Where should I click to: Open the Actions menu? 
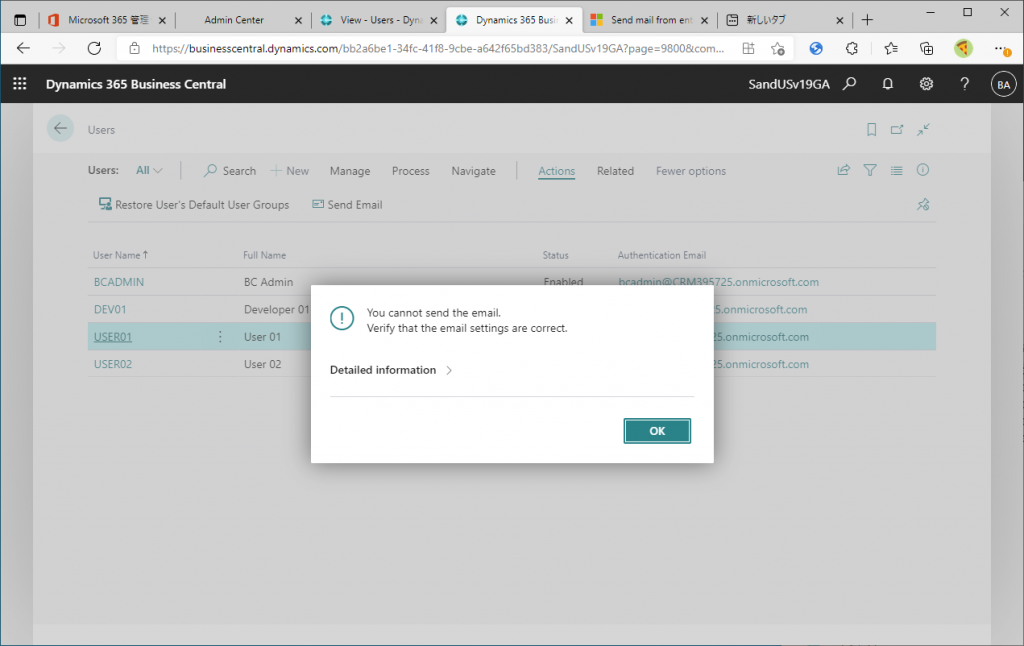(556, 170)
